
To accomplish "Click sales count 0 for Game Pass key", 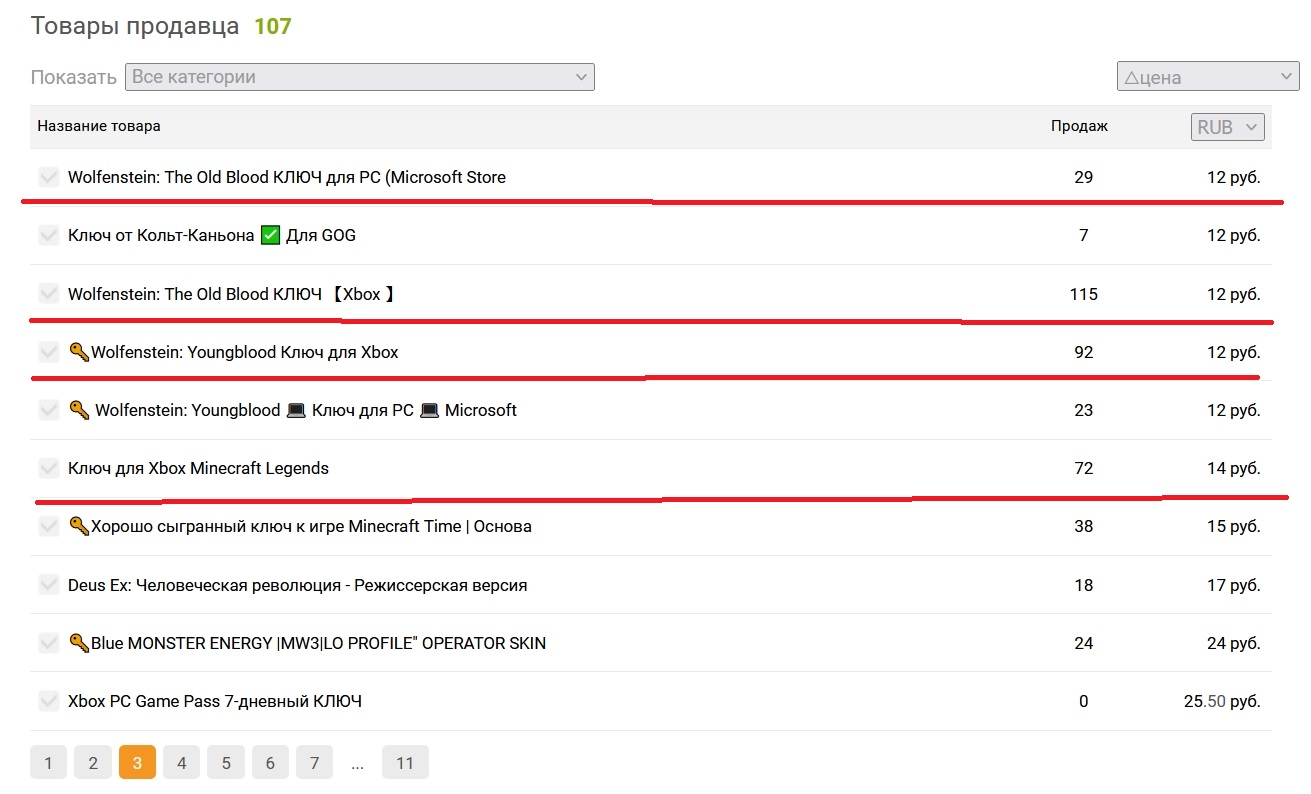I will (1084, 701).
